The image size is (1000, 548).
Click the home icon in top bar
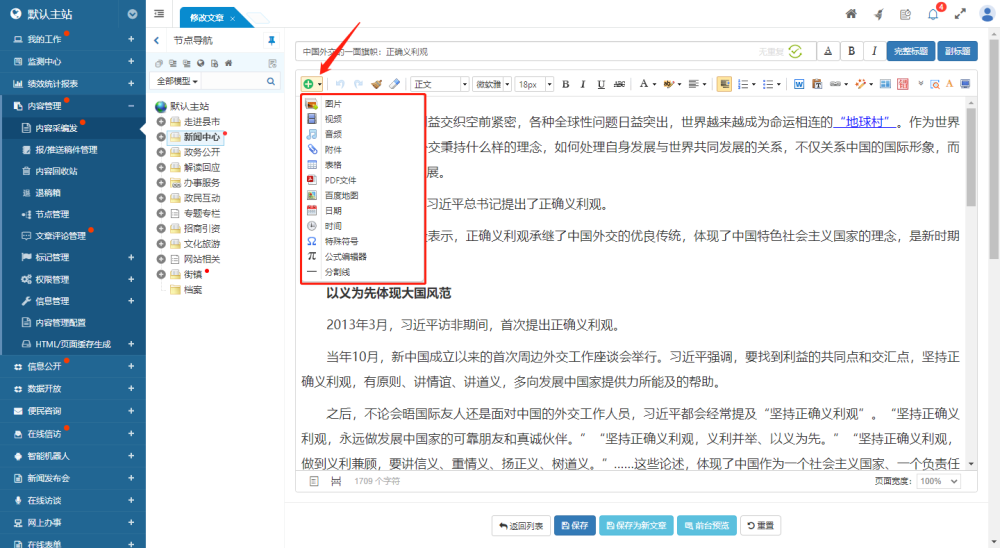[851, 14]
